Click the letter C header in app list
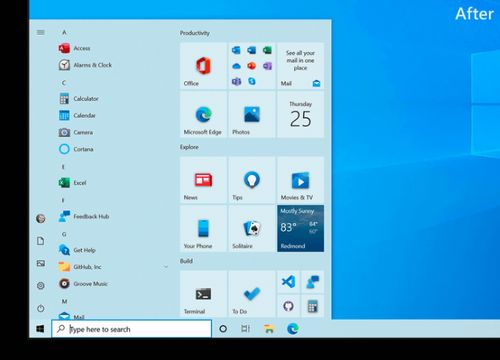 (64, 83)
